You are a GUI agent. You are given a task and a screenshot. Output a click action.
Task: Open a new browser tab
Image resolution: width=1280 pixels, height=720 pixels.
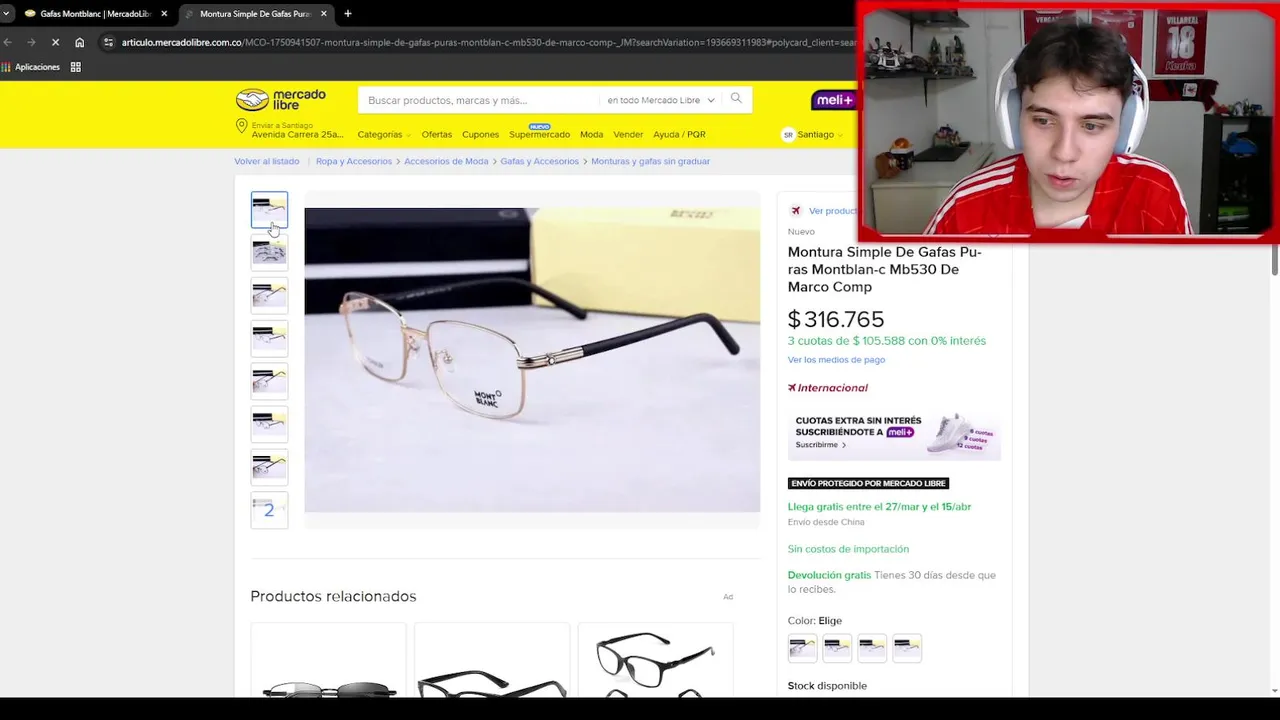(x=347, y=13)
